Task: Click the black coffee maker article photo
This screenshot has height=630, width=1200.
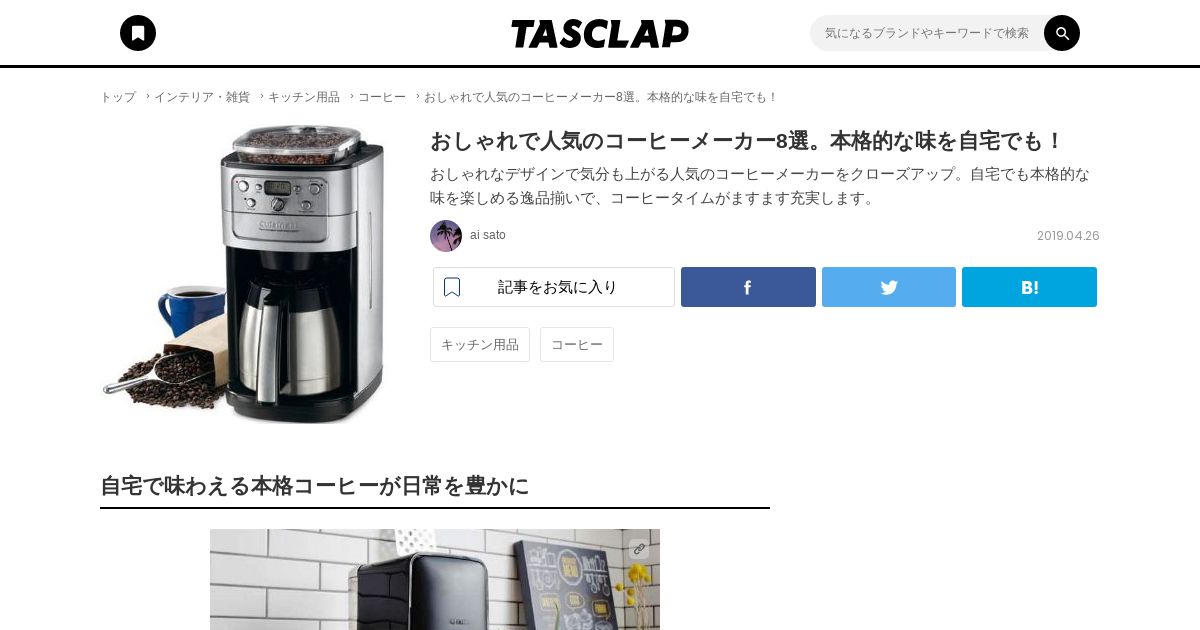Action: [x=435, y=579]
